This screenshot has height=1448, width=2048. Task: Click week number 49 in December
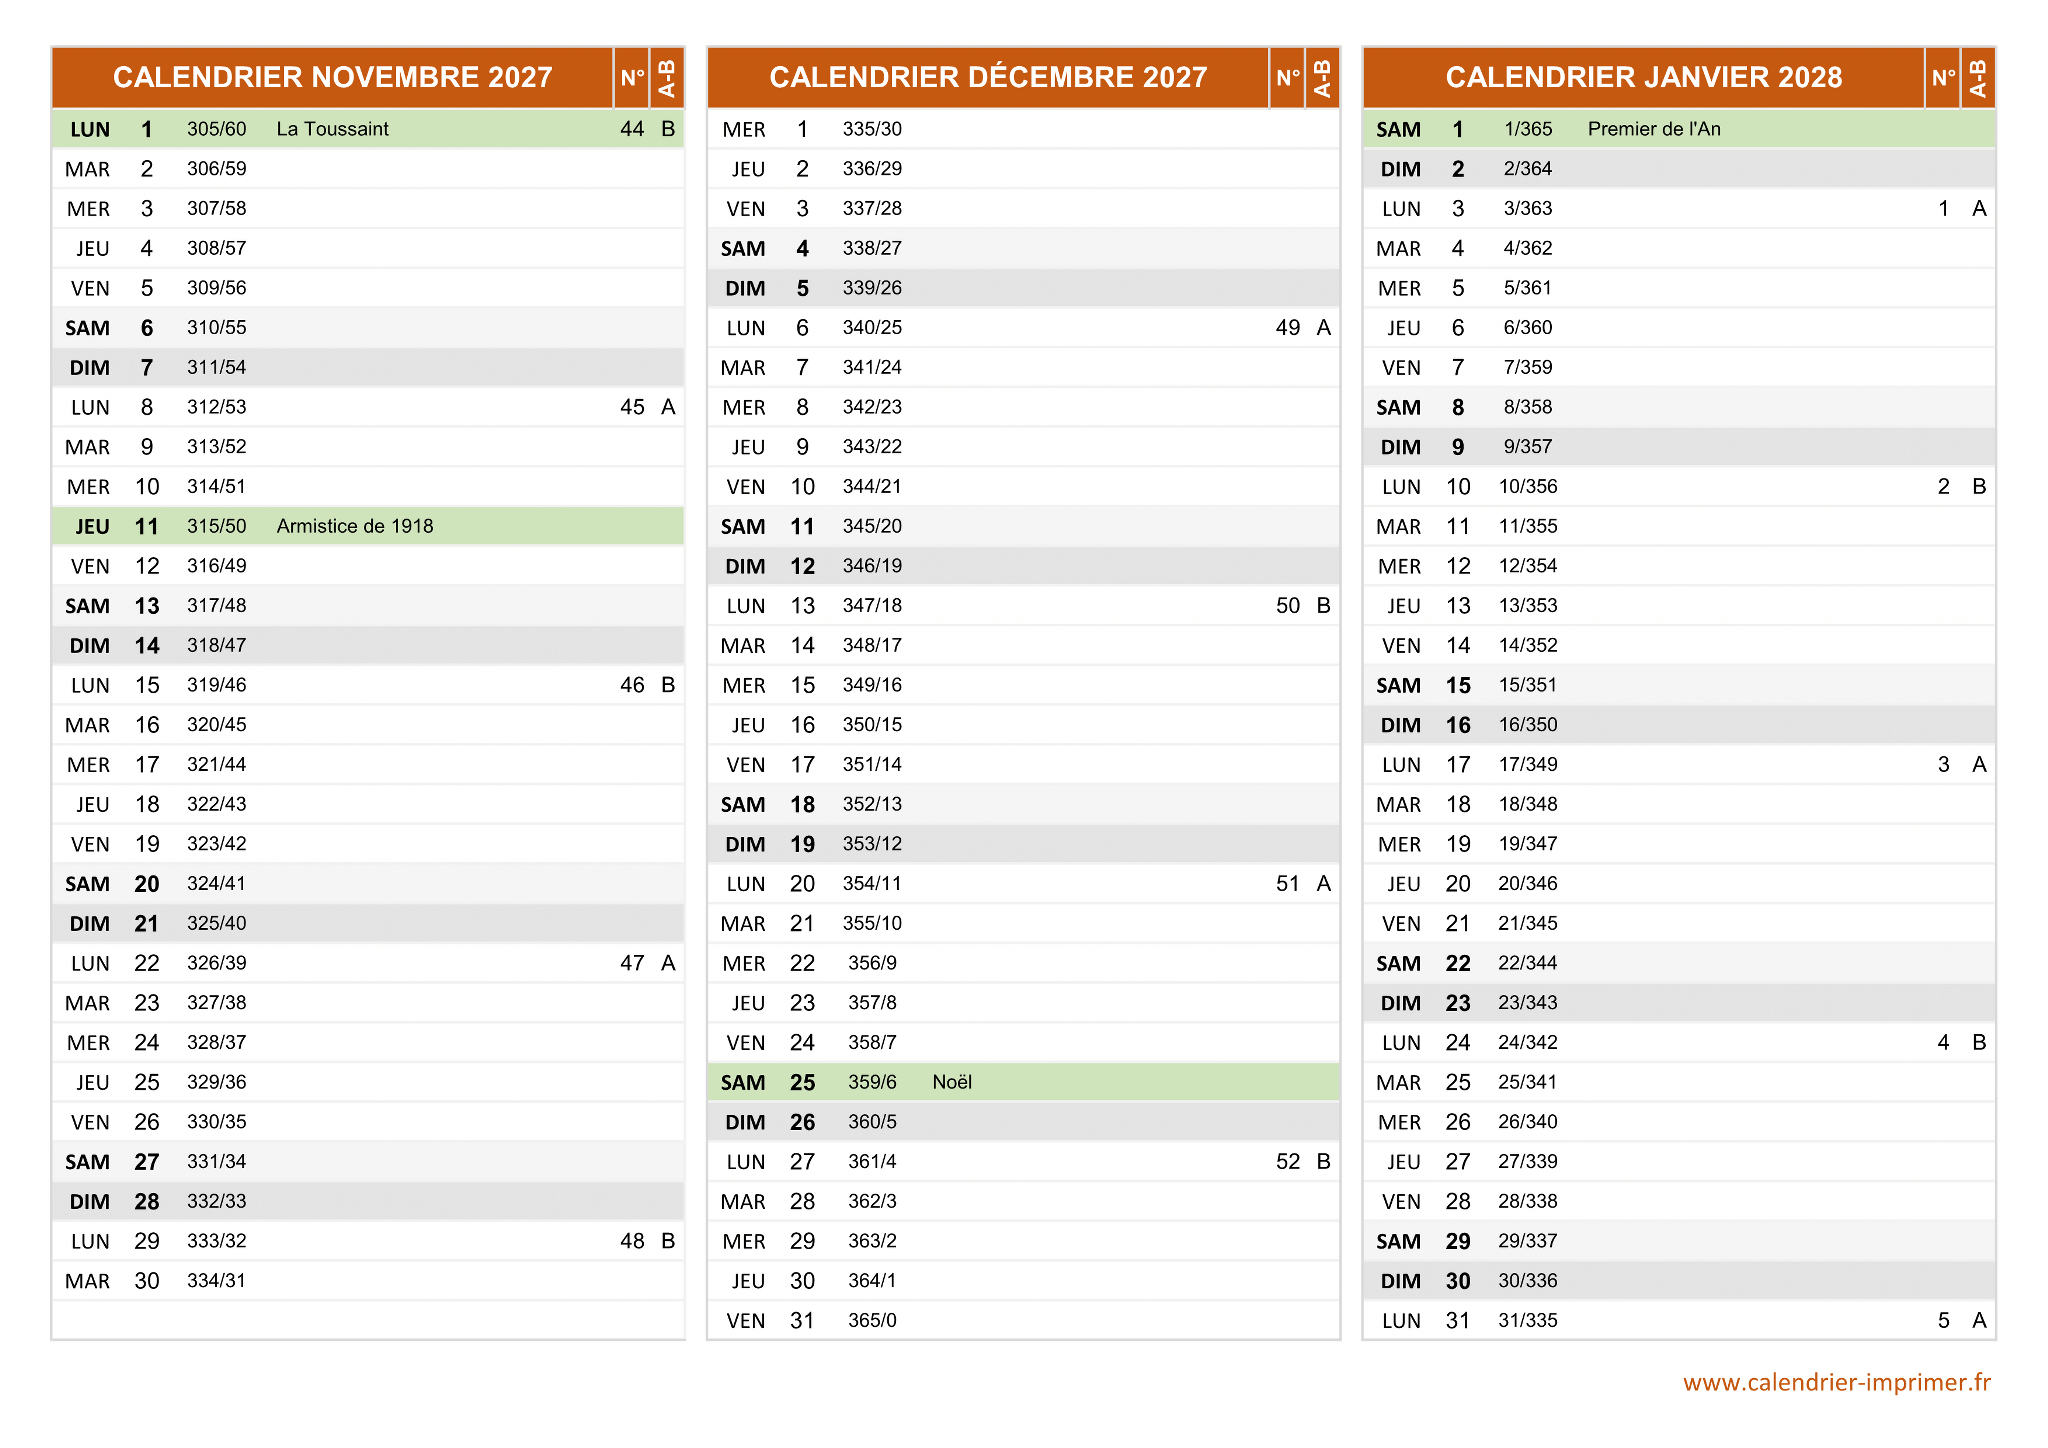point(1287,328)
